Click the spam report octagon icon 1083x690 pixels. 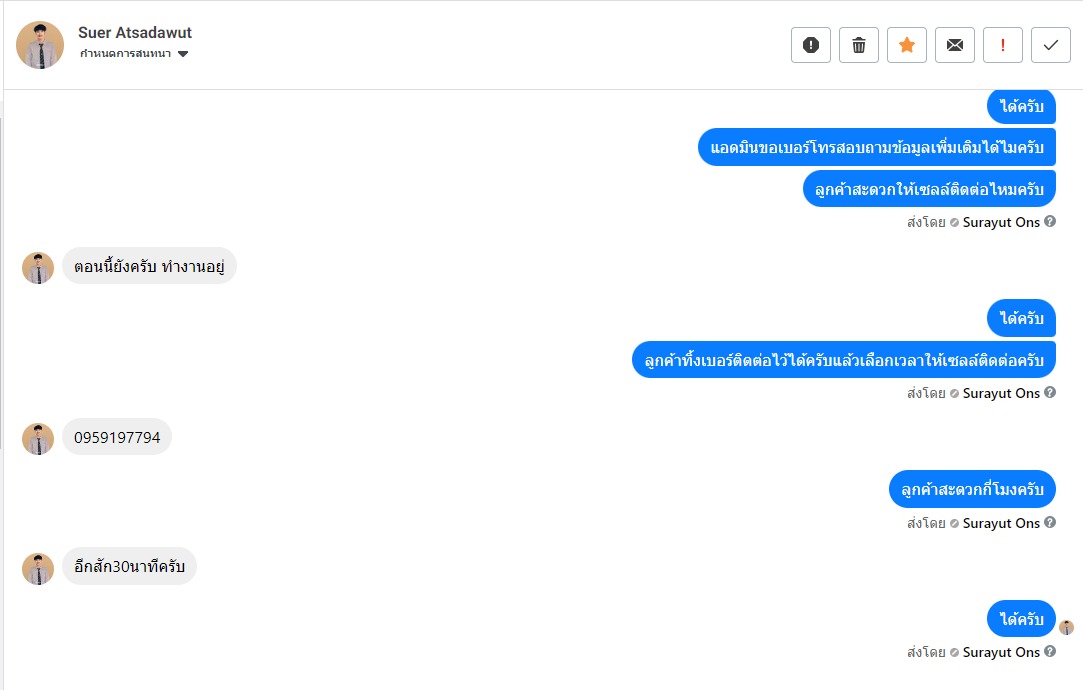(x=810, y=45)
